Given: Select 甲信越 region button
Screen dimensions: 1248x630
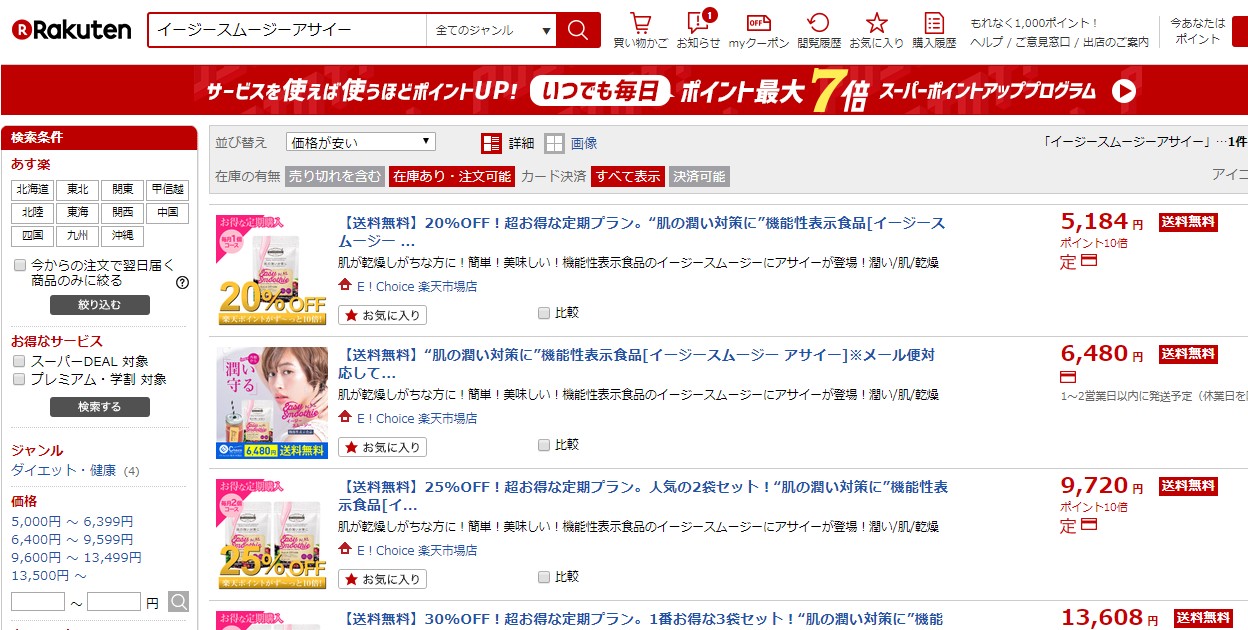Looking at the screenshot, I should pyautogui.click(x=167, y=189).
